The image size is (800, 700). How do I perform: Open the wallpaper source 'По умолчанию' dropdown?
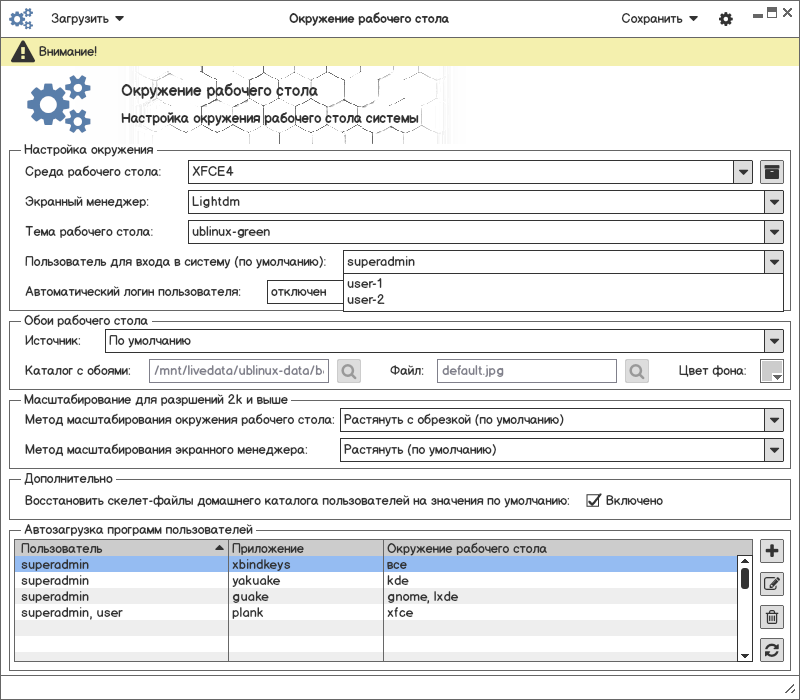coord(773,342)
